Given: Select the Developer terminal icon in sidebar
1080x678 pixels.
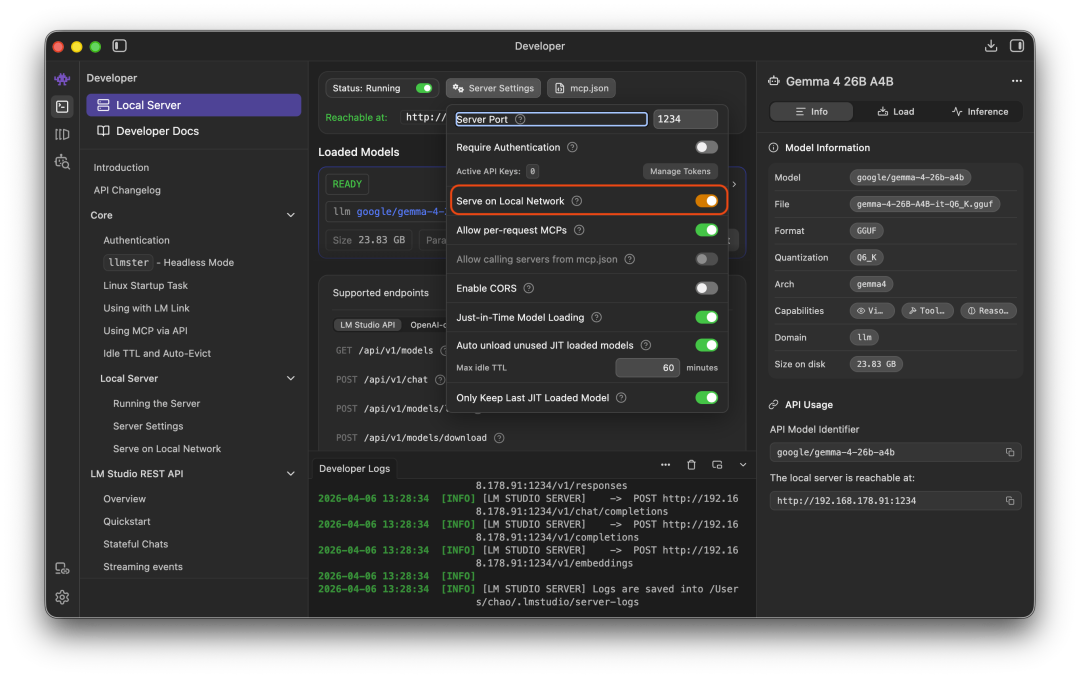Looking at the screenshot, I should [62, 106].
